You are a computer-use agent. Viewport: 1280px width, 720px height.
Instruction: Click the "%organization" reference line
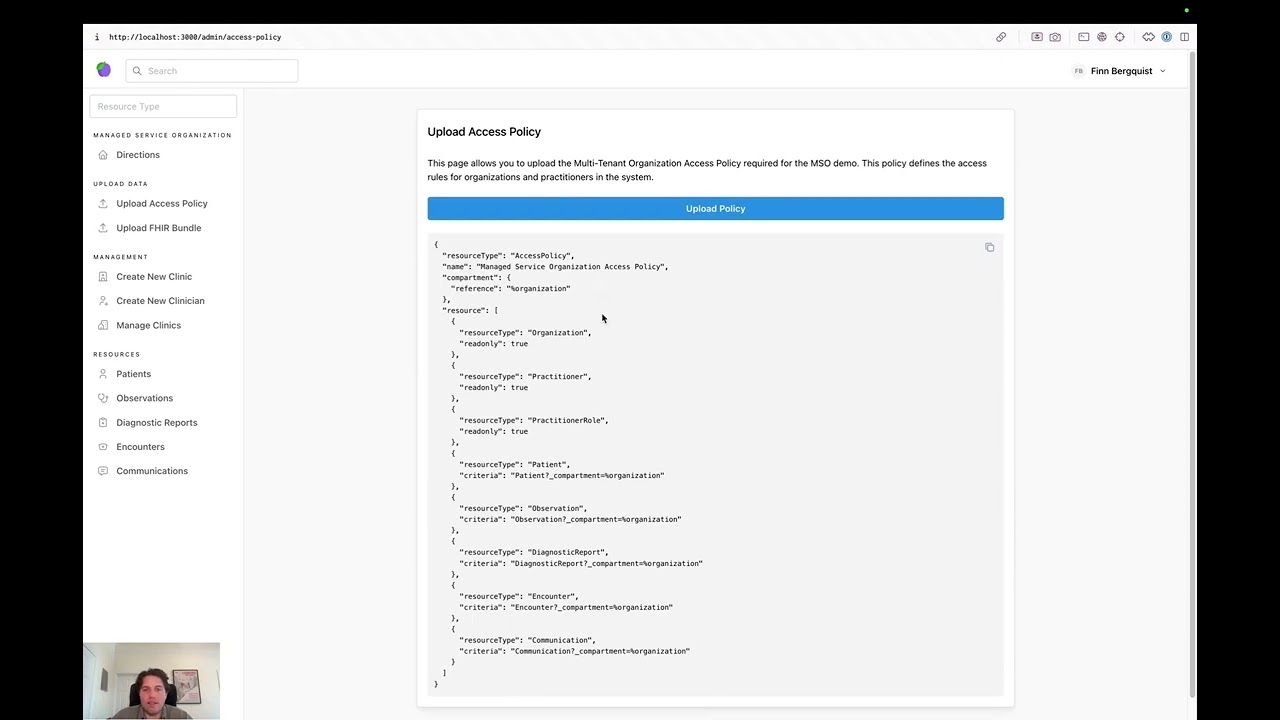click(x=510, y=289)
